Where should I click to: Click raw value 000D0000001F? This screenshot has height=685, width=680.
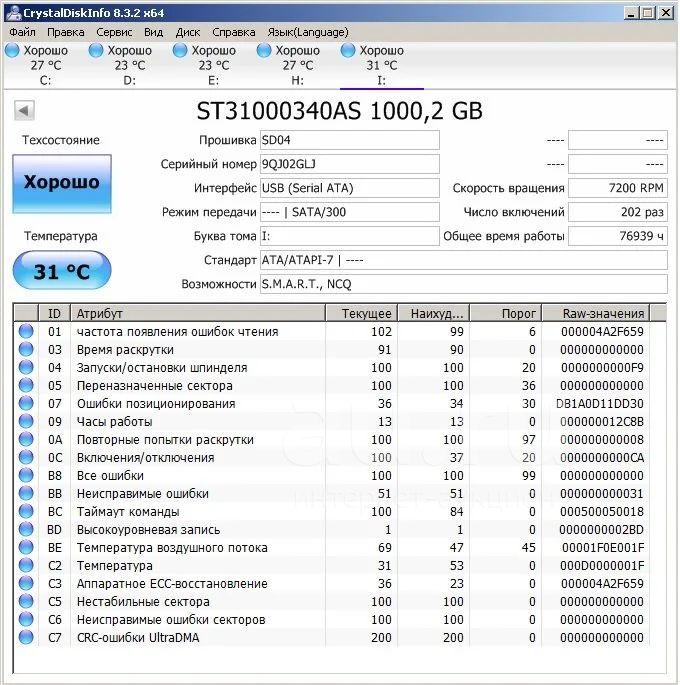coord(602,566)
